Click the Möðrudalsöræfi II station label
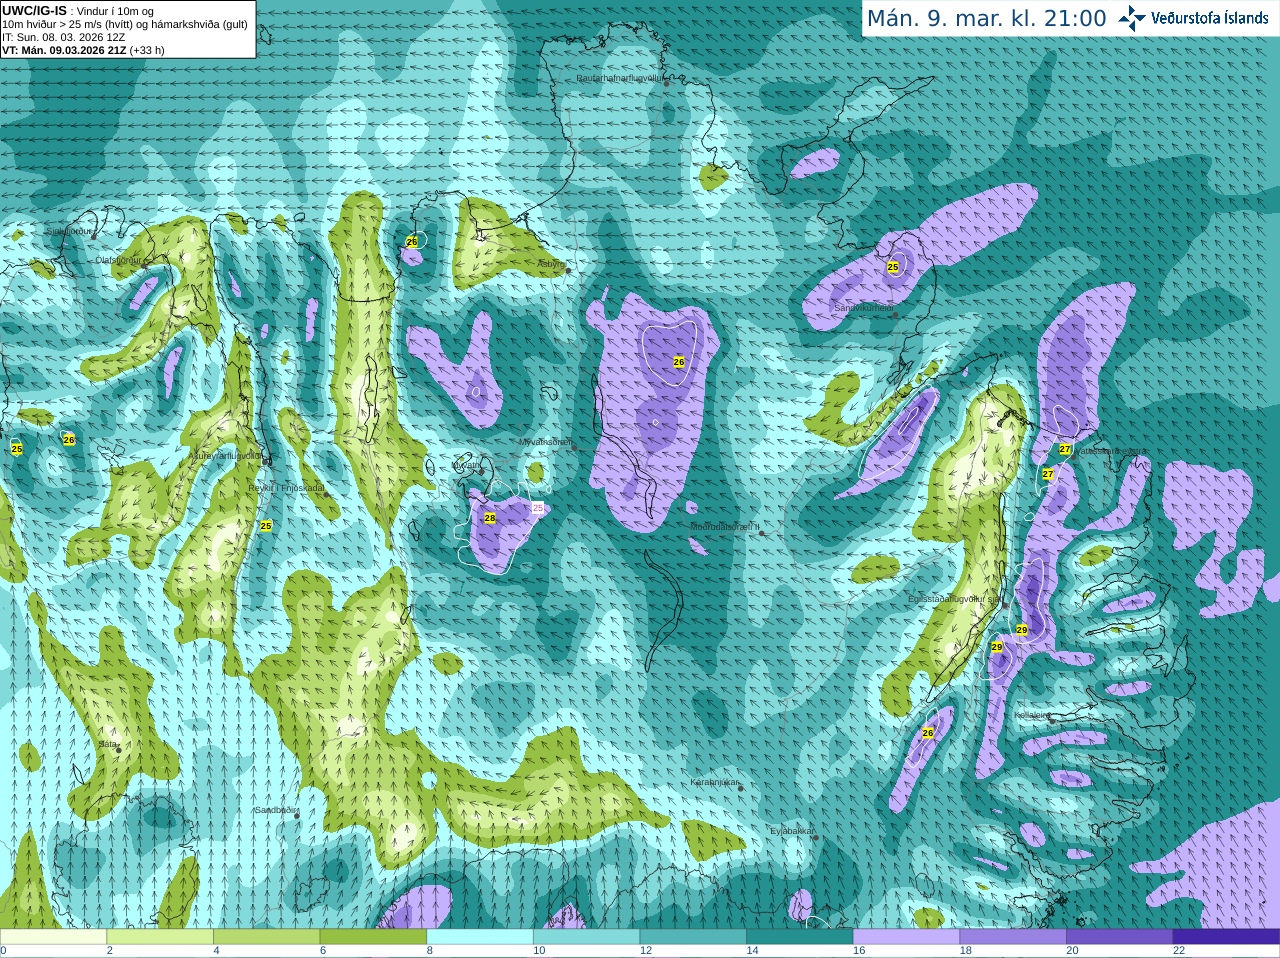Image resolution: width=1280 pixels, height=958 pixels. pyautogui.click(x=725, y=526)
